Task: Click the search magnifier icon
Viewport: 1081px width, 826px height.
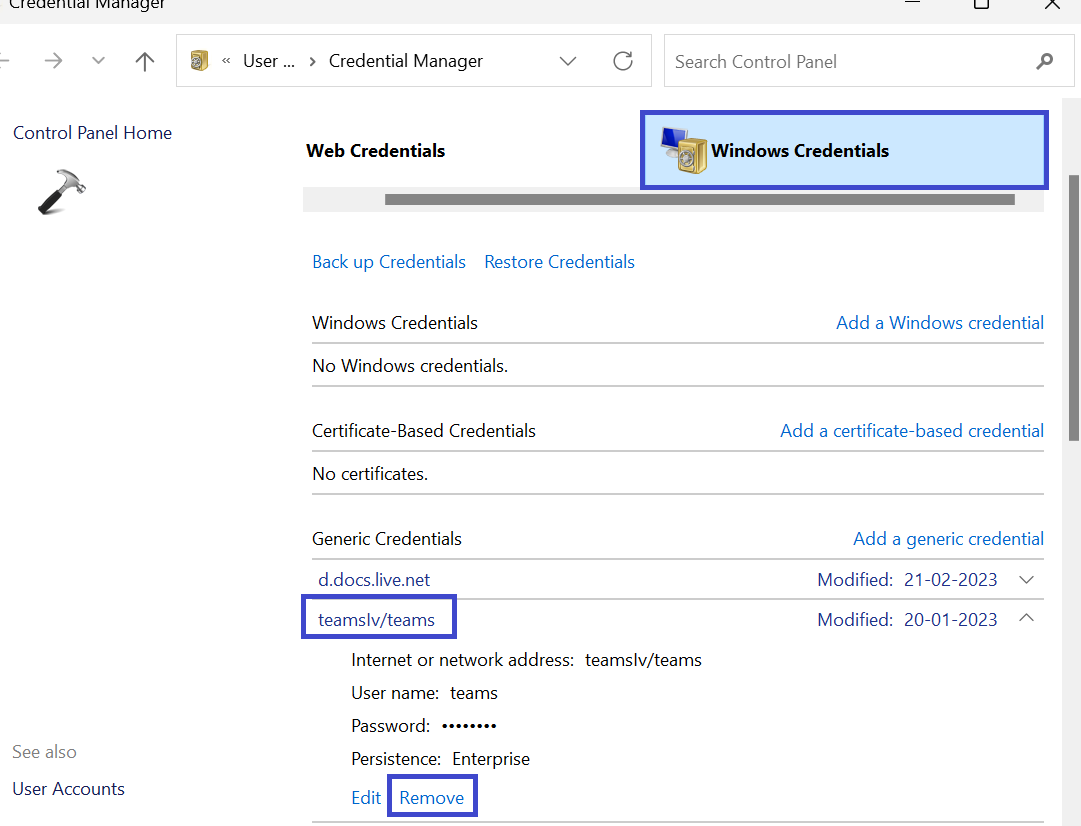Action: coord(1045,61)
